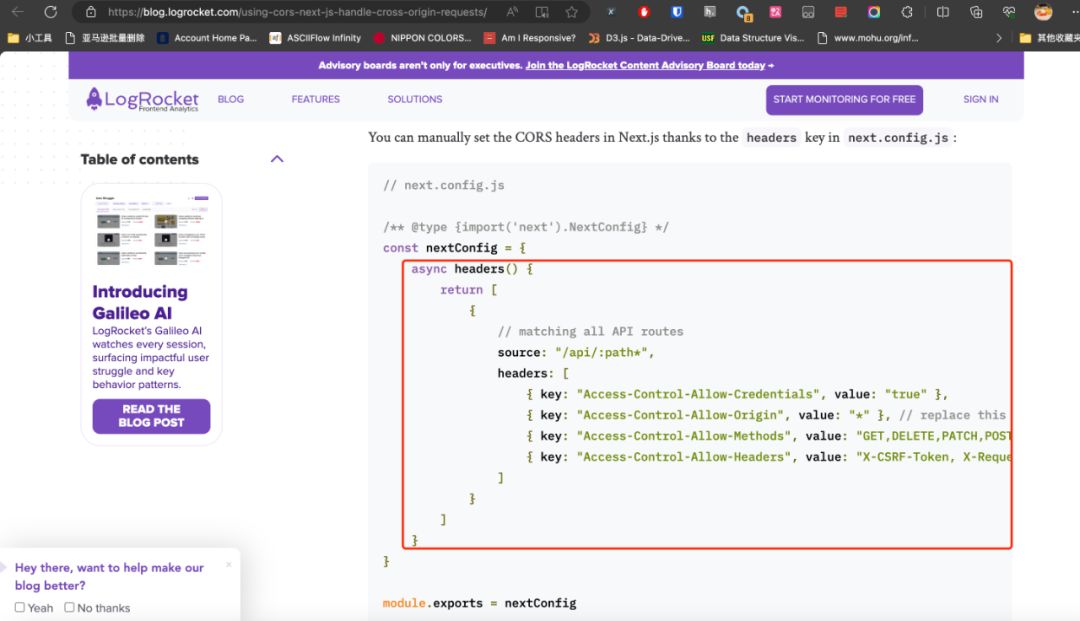Click the READ THE BLOG POST button
The width and height of the screenshot is (1080, 621).
click(151, 416)
